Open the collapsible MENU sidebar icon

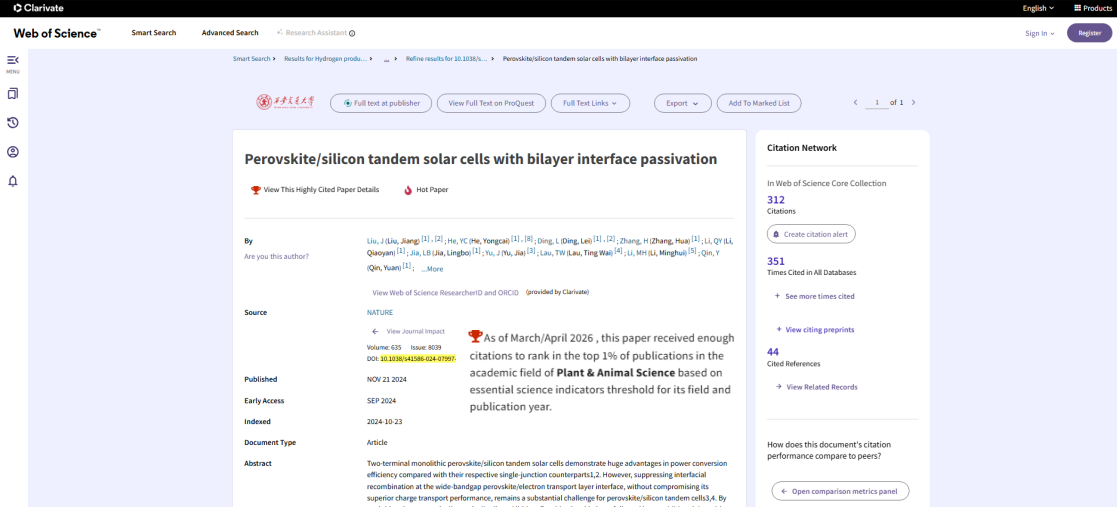tap(13, 60)
